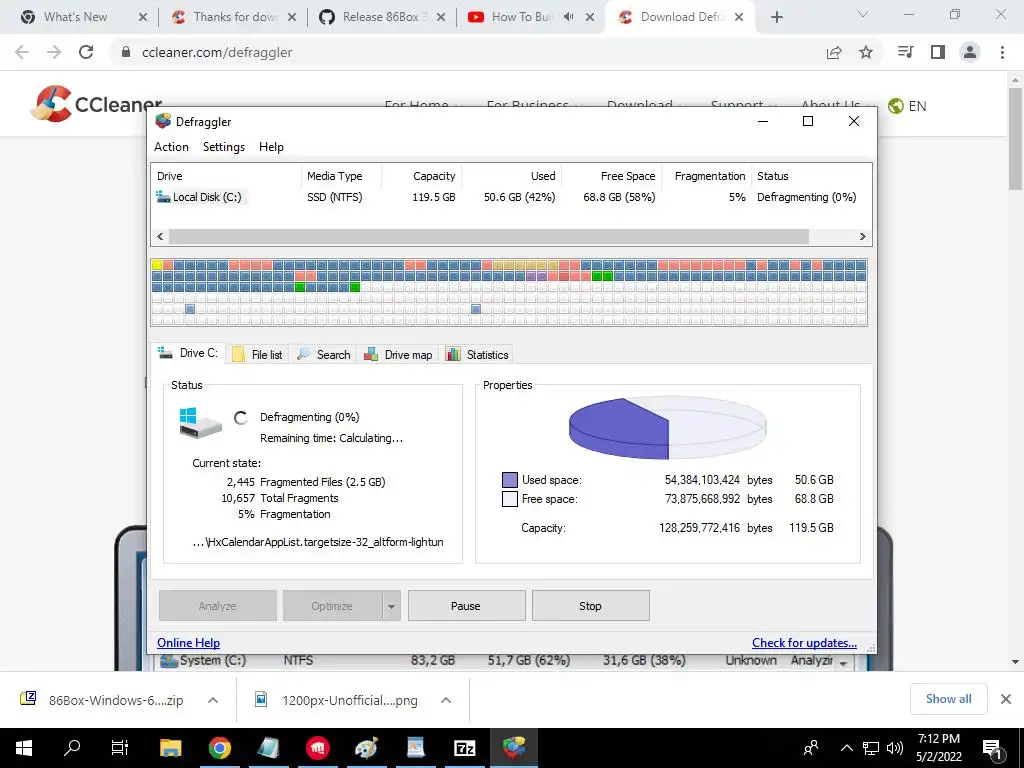Open taskbar Search icon
1024x768 pixels.
[72, 747]
